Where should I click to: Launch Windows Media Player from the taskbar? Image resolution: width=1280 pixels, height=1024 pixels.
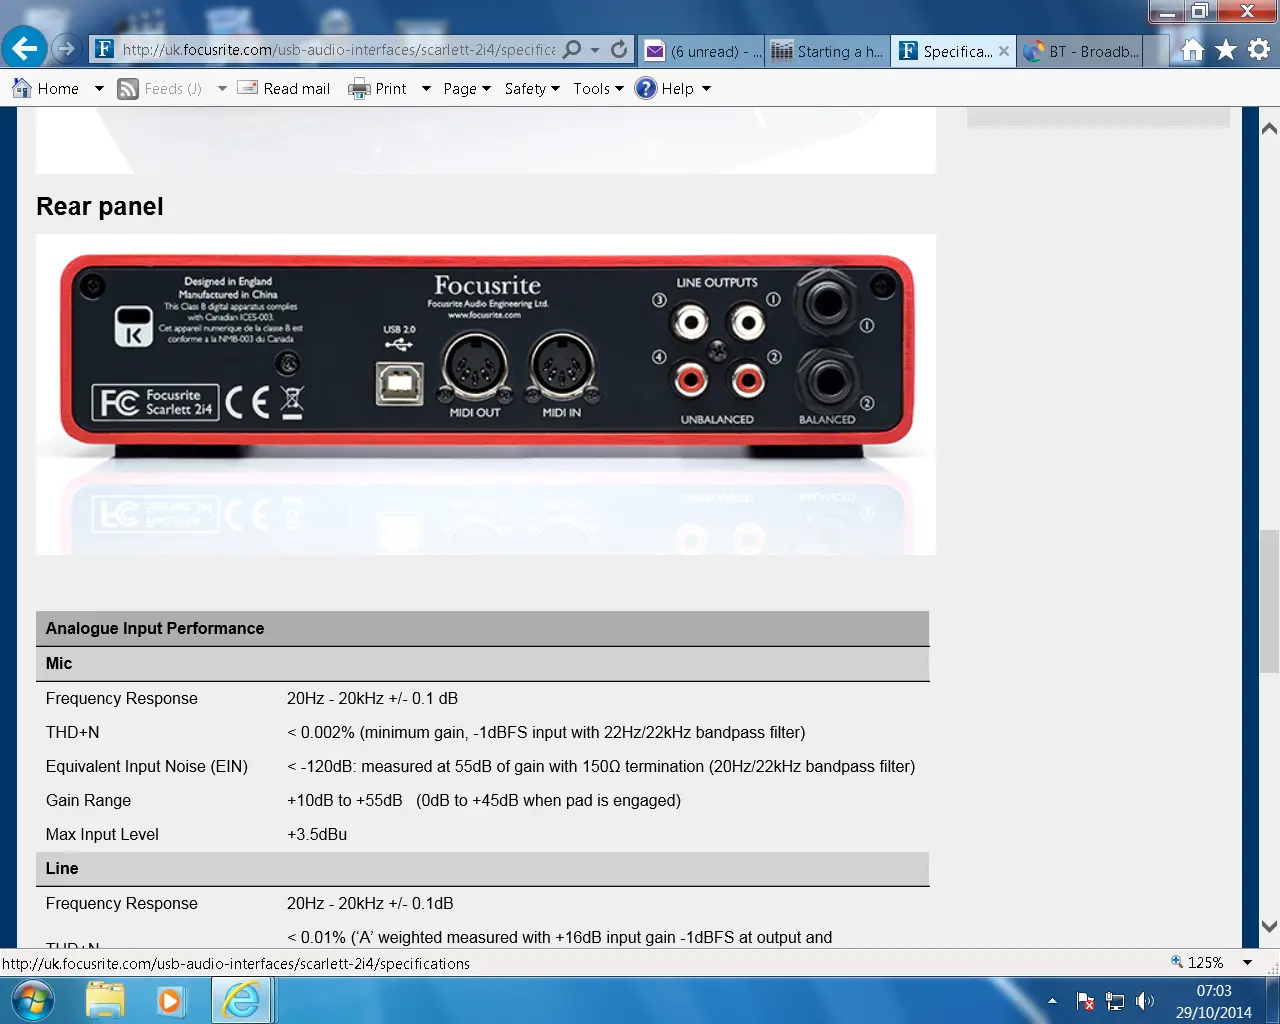pos(170,1000)
